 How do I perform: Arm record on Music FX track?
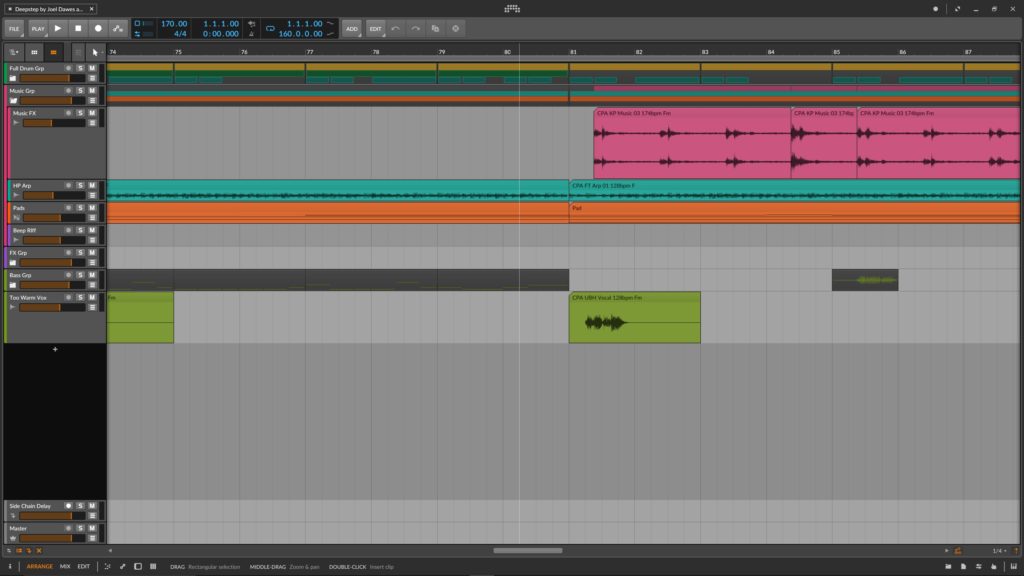[68, 113]
